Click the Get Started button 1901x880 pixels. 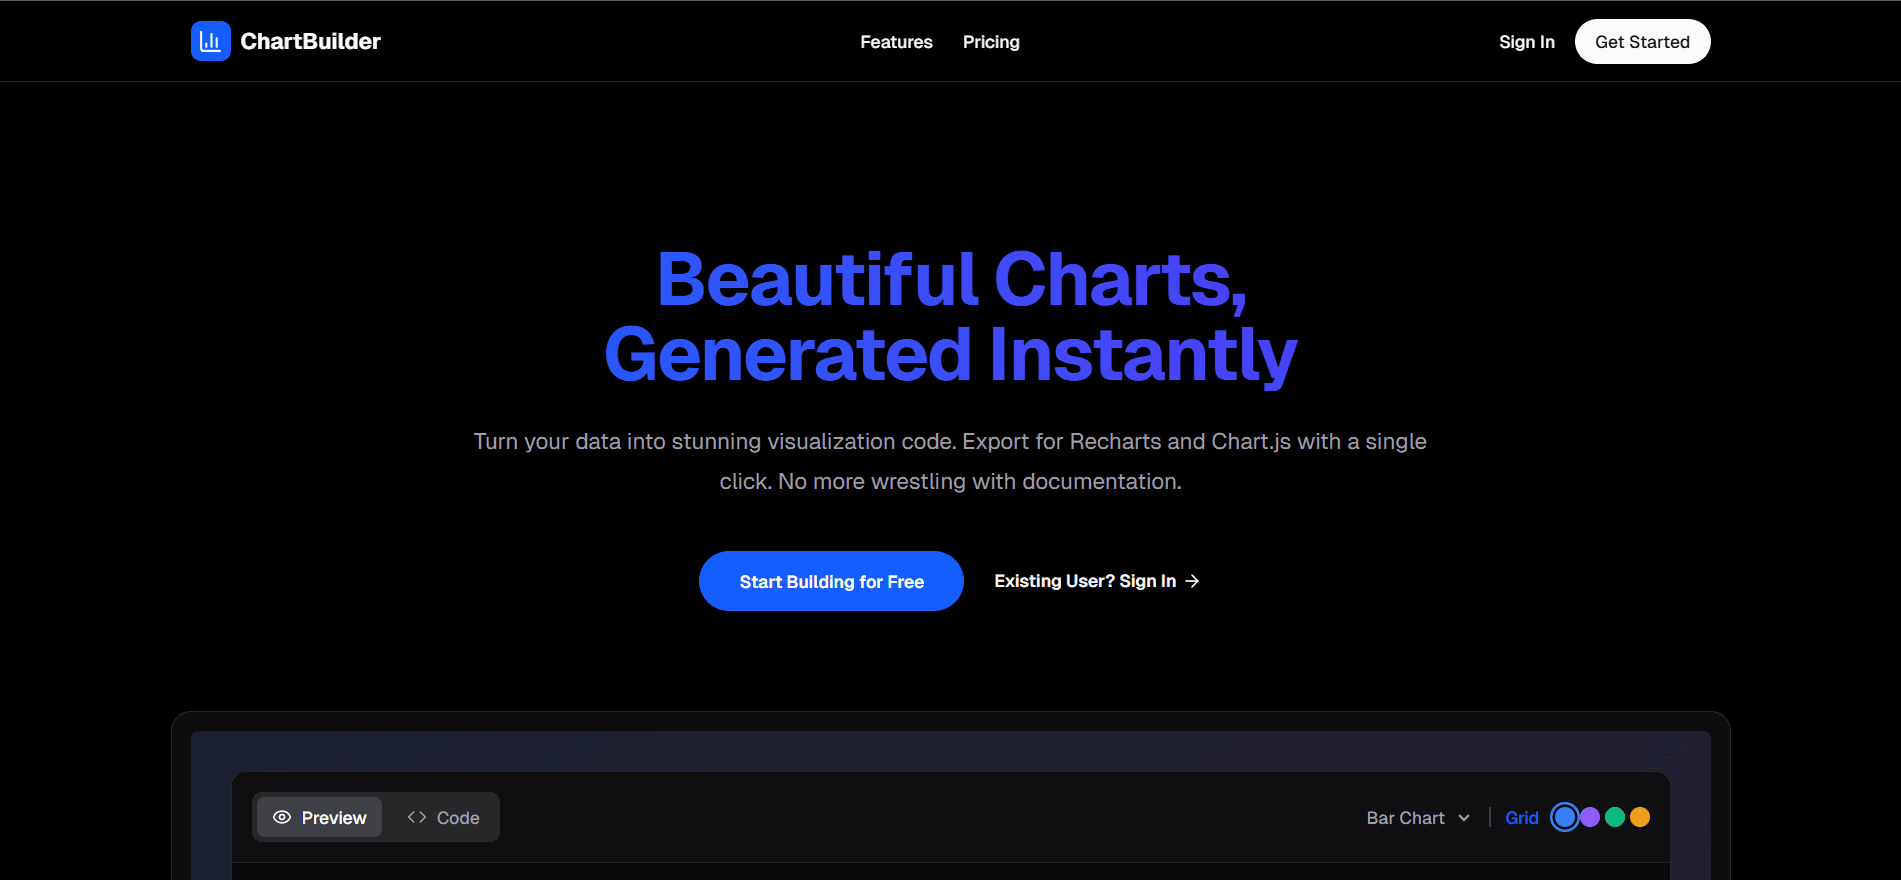1642,42
